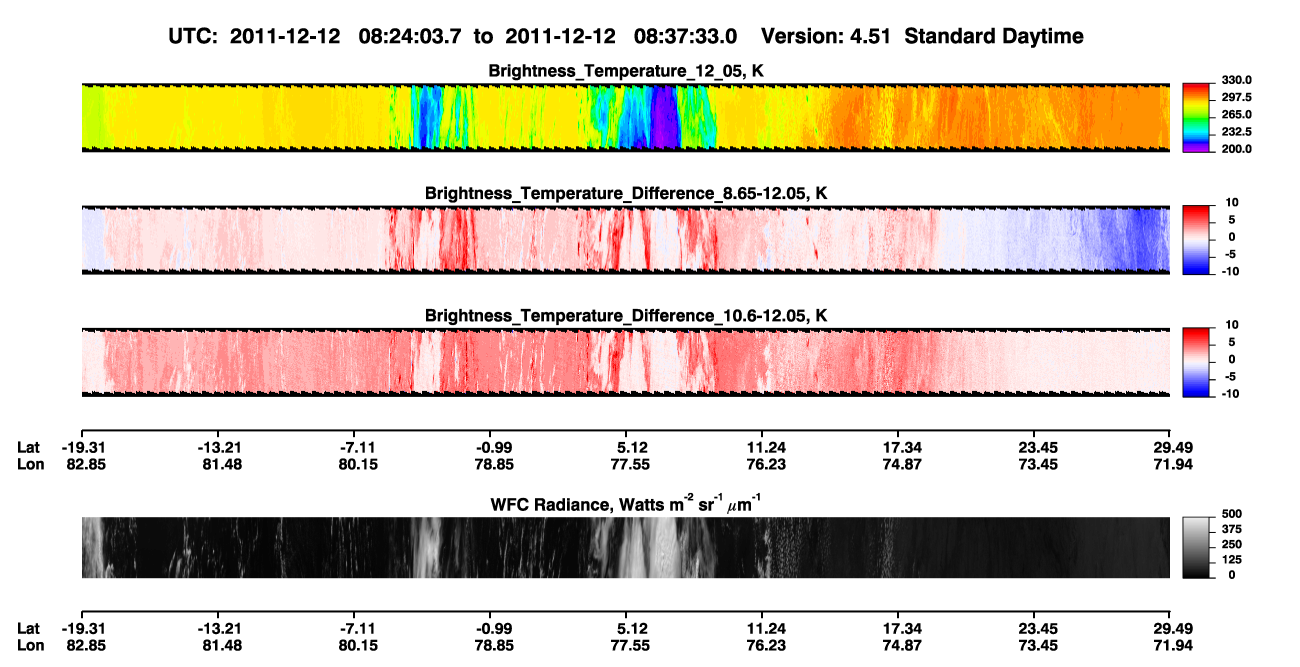Screen dimensions: 1300x667
Task: Click the 297.5 colorbar label
Action: pyautogui.click(x=1238, y=98)
